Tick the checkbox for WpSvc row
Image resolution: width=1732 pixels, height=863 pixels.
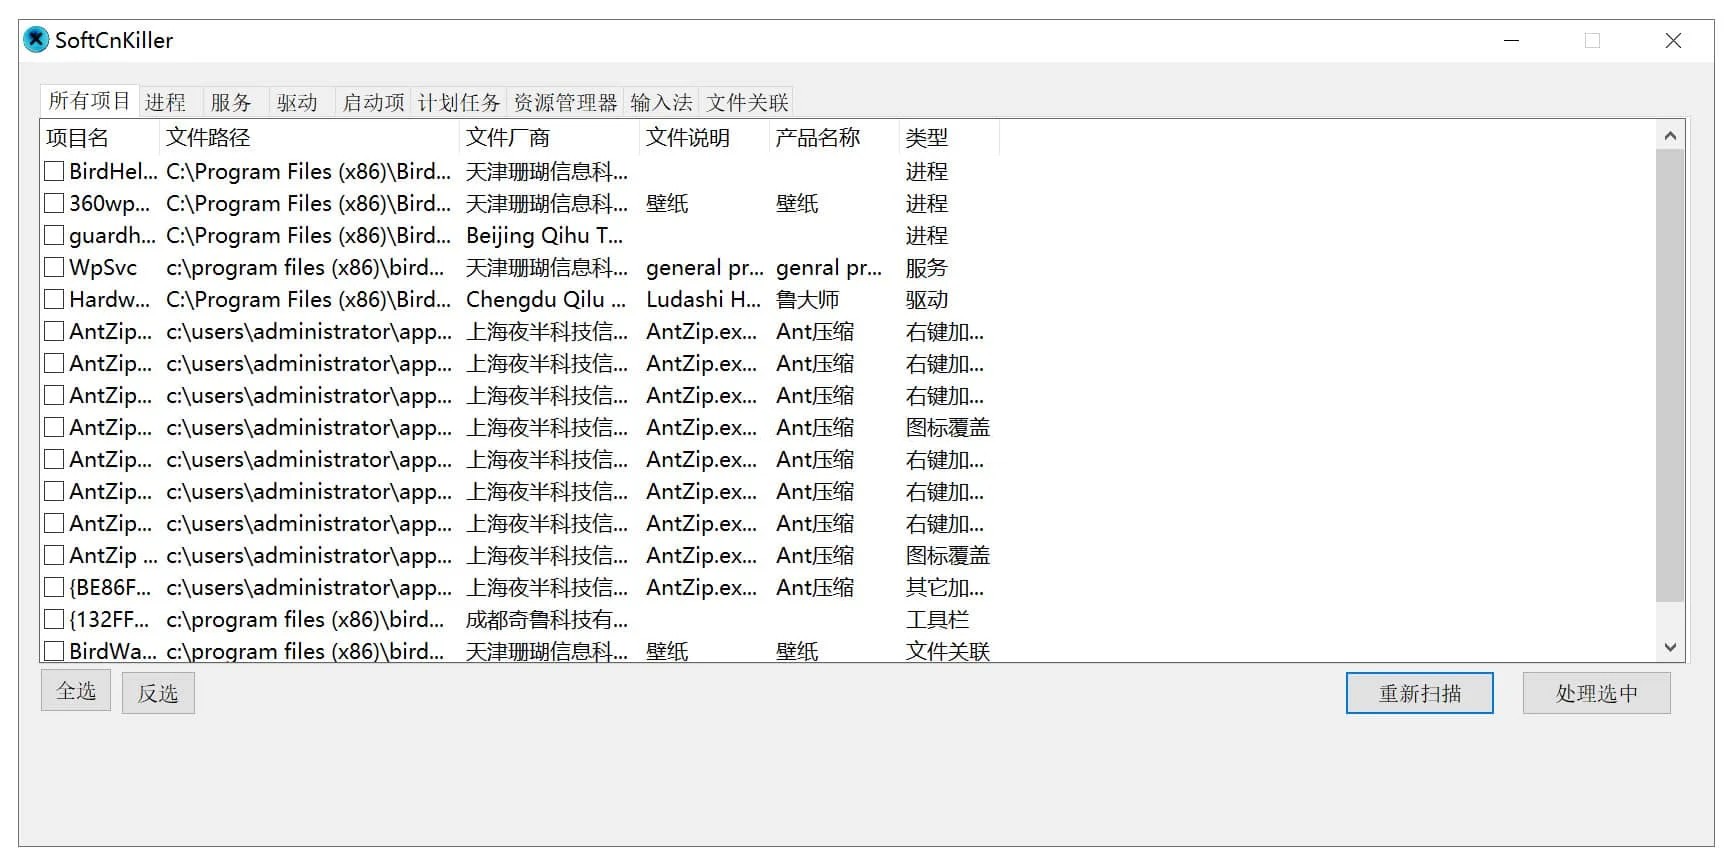click(54, 268)
